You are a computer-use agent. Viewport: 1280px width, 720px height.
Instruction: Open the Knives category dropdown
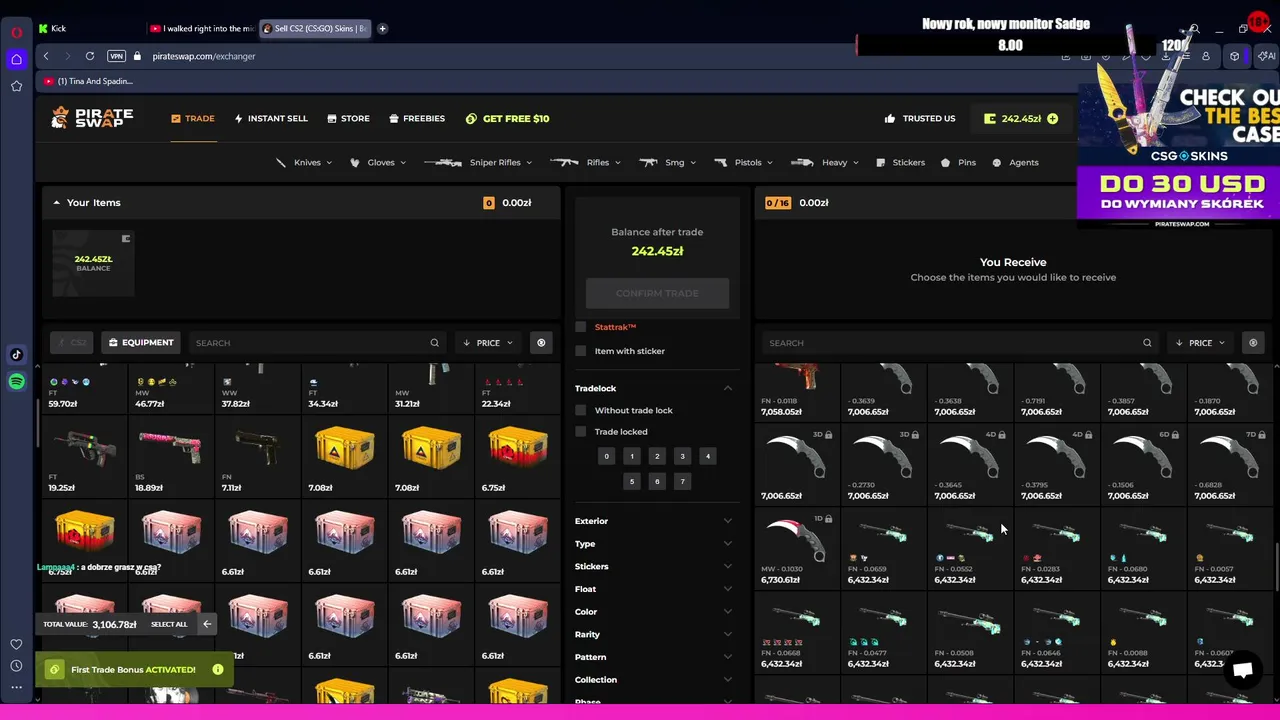[x=303, y=162]
